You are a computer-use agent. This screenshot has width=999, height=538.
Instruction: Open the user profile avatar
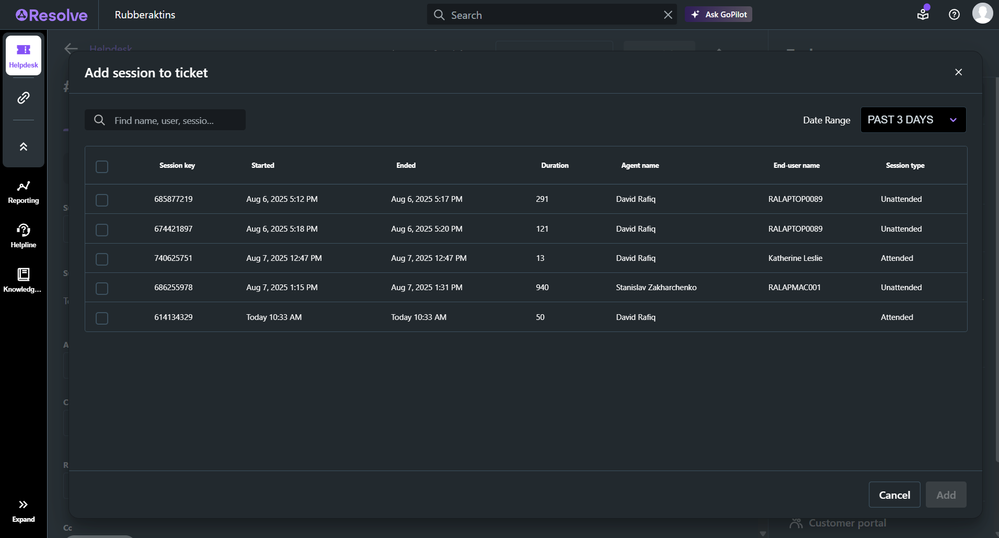[982, 14]
